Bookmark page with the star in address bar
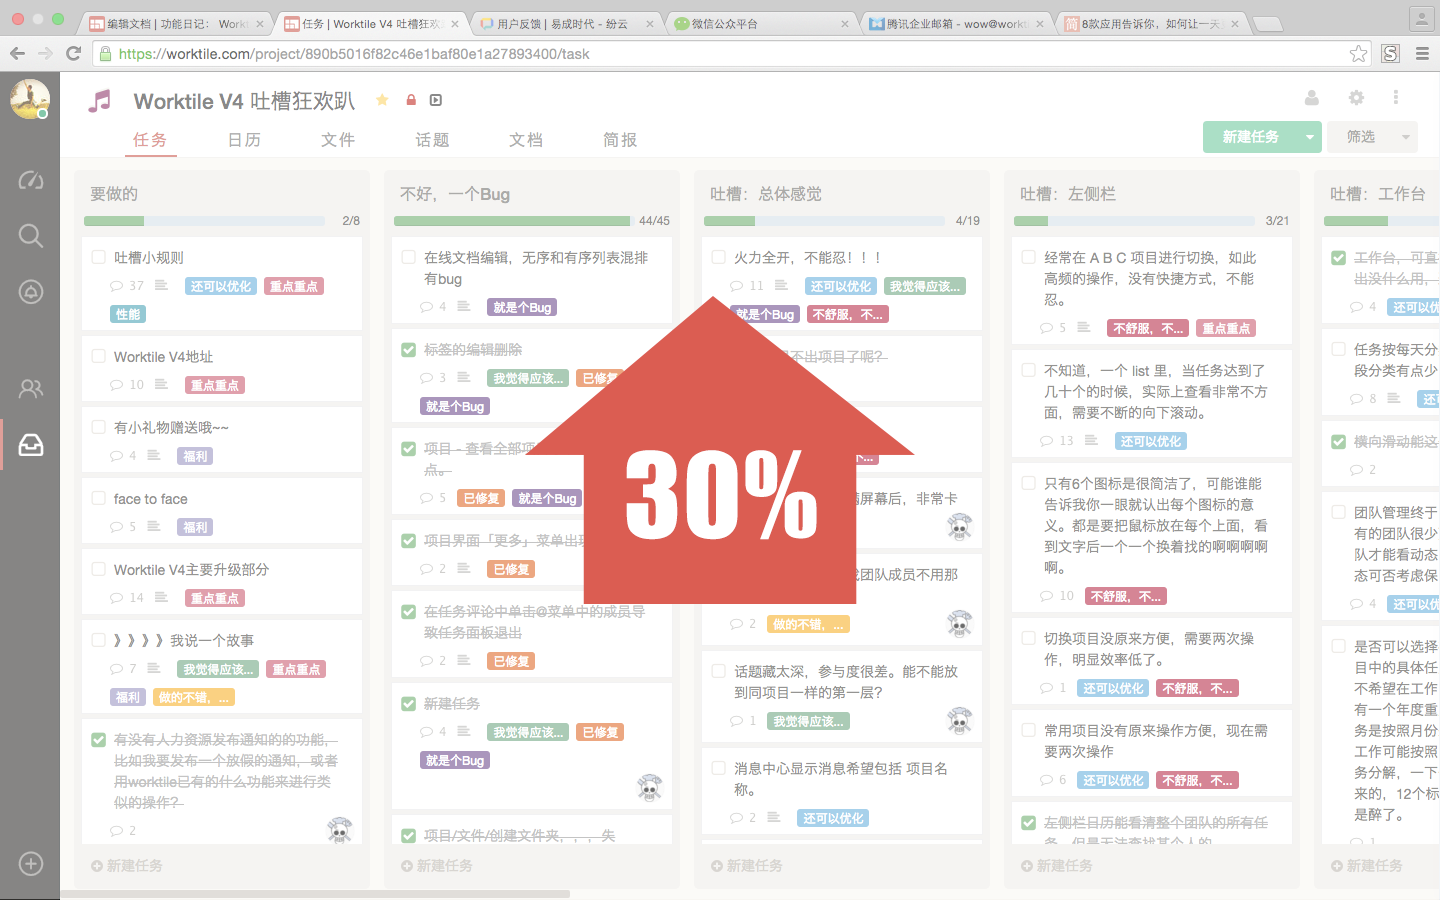Viewport: 1440px width, 900px height. (x=1358, y=54)
